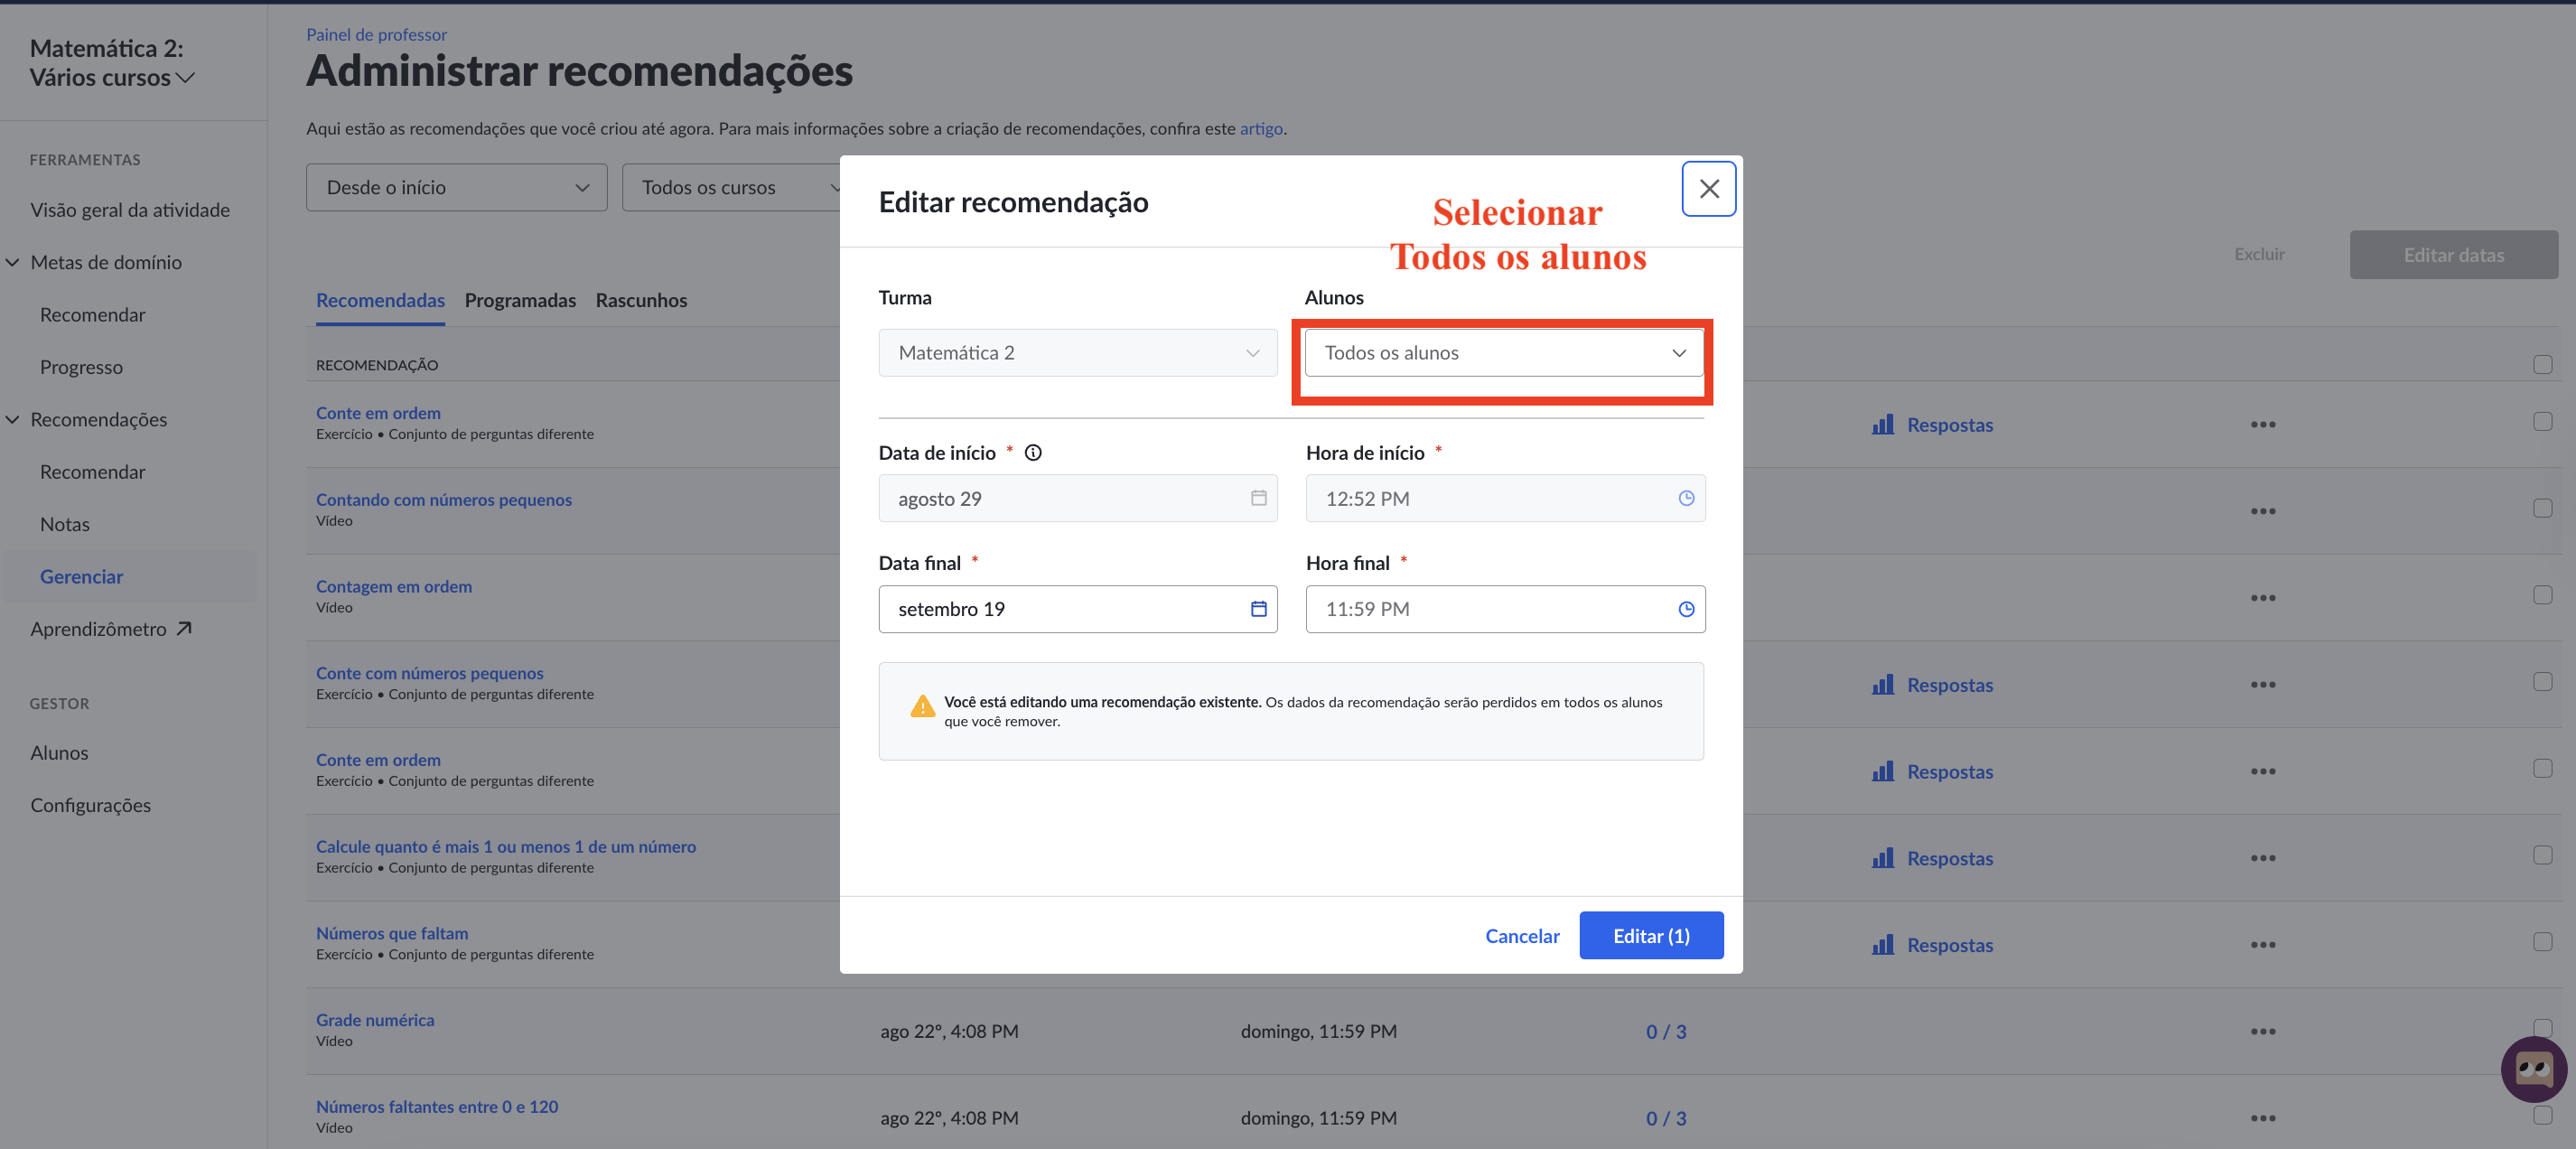This screenshot has width=2576, height=1149.
Task: Click Cancelar in the dialog
Action: coord(1522,936)
